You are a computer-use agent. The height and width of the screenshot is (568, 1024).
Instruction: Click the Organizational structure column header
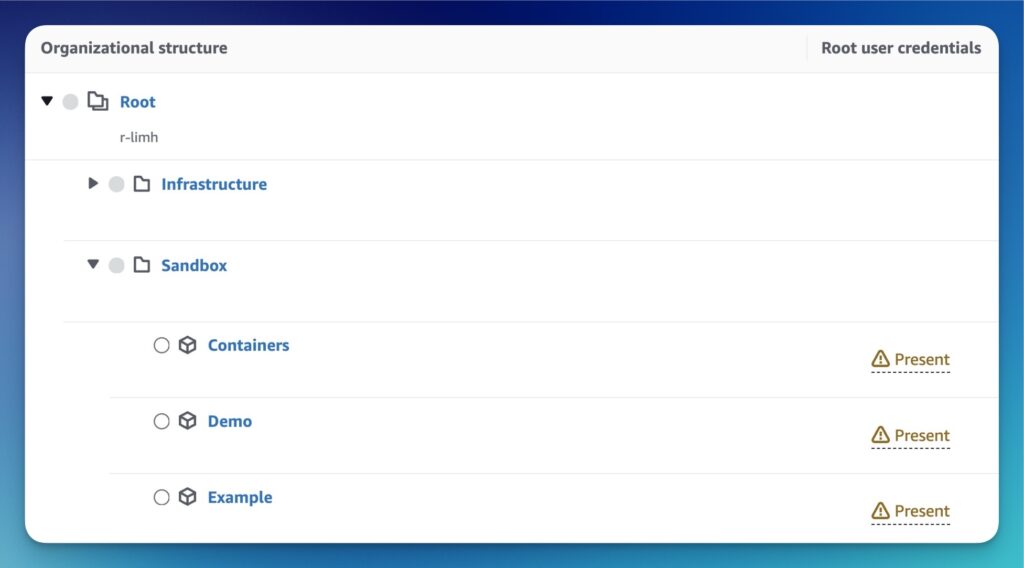134,48
